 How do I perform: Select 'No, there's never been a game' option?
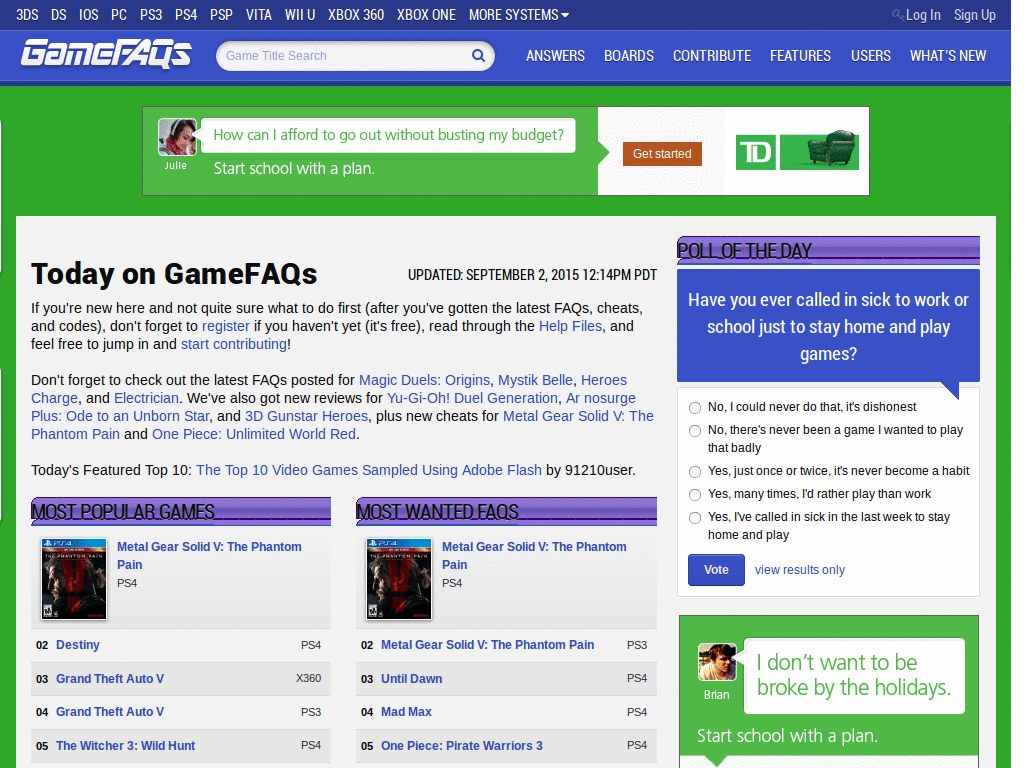[x=695, y=430]
